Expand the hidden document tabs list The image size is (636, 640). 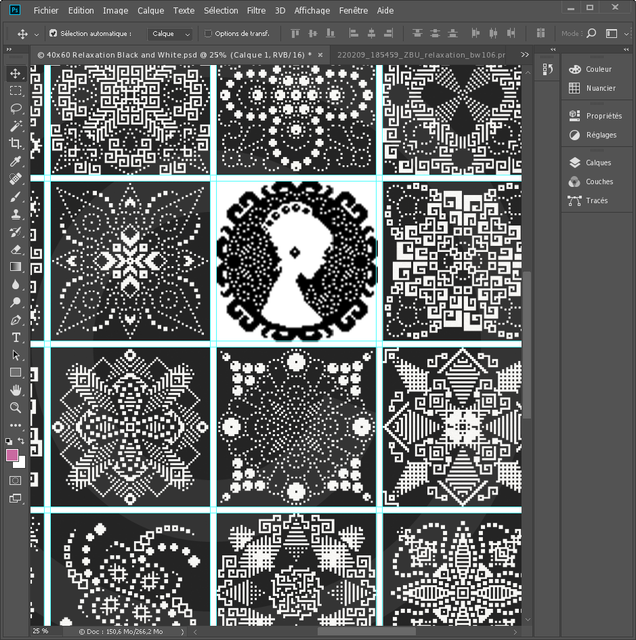[x=525, y=55]
